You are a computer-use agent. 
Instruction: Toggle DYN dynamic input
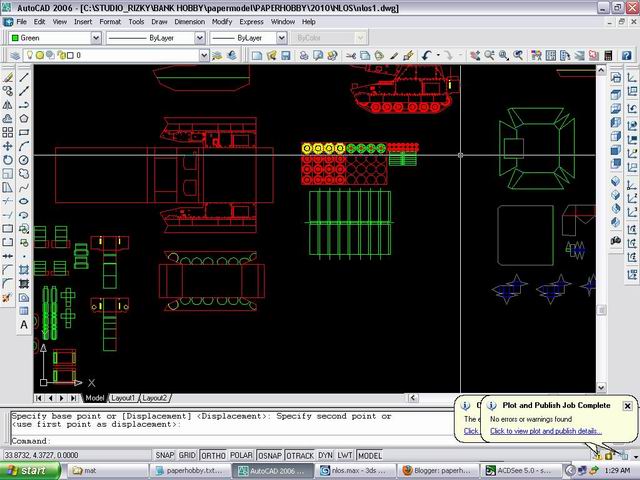(x=325, y=455)
